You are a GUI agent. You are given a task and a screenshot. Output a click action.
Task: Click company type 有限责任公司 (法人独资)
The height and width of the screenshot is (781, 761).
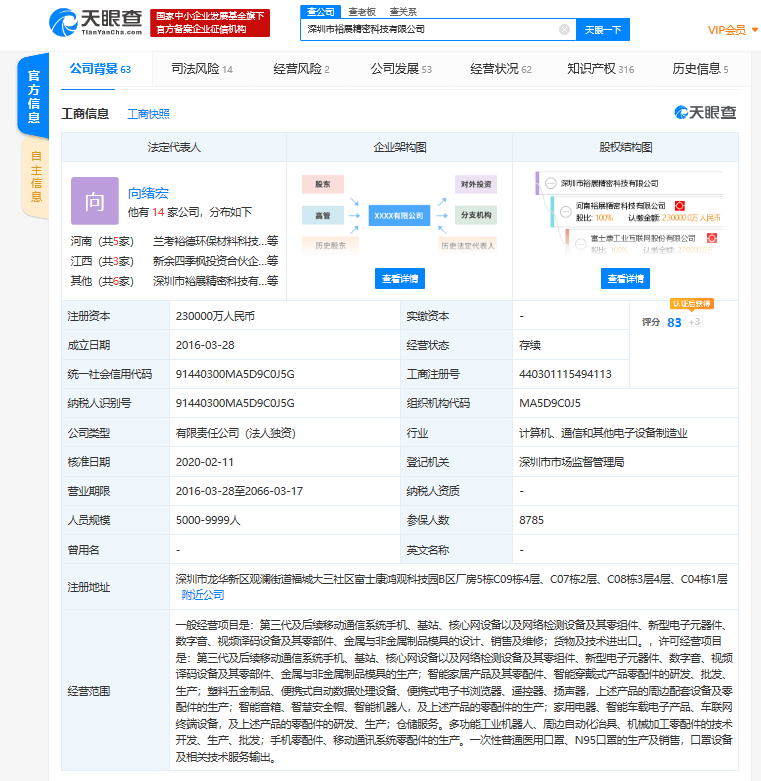[x=236, y=433]
